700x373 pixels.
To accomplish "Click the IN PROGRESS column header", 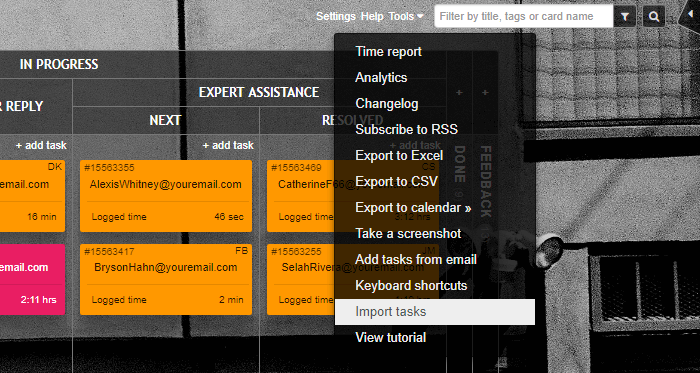I will (x=59, y=64).
